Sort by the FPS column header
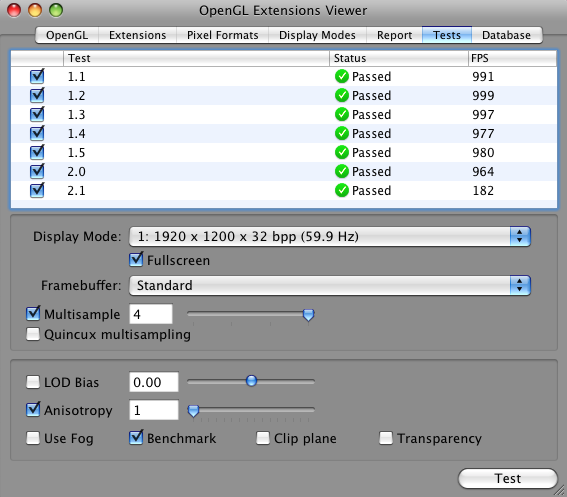The height and width of the screenshot is (497, 567). pyautogui.click(x=512, y=58)
